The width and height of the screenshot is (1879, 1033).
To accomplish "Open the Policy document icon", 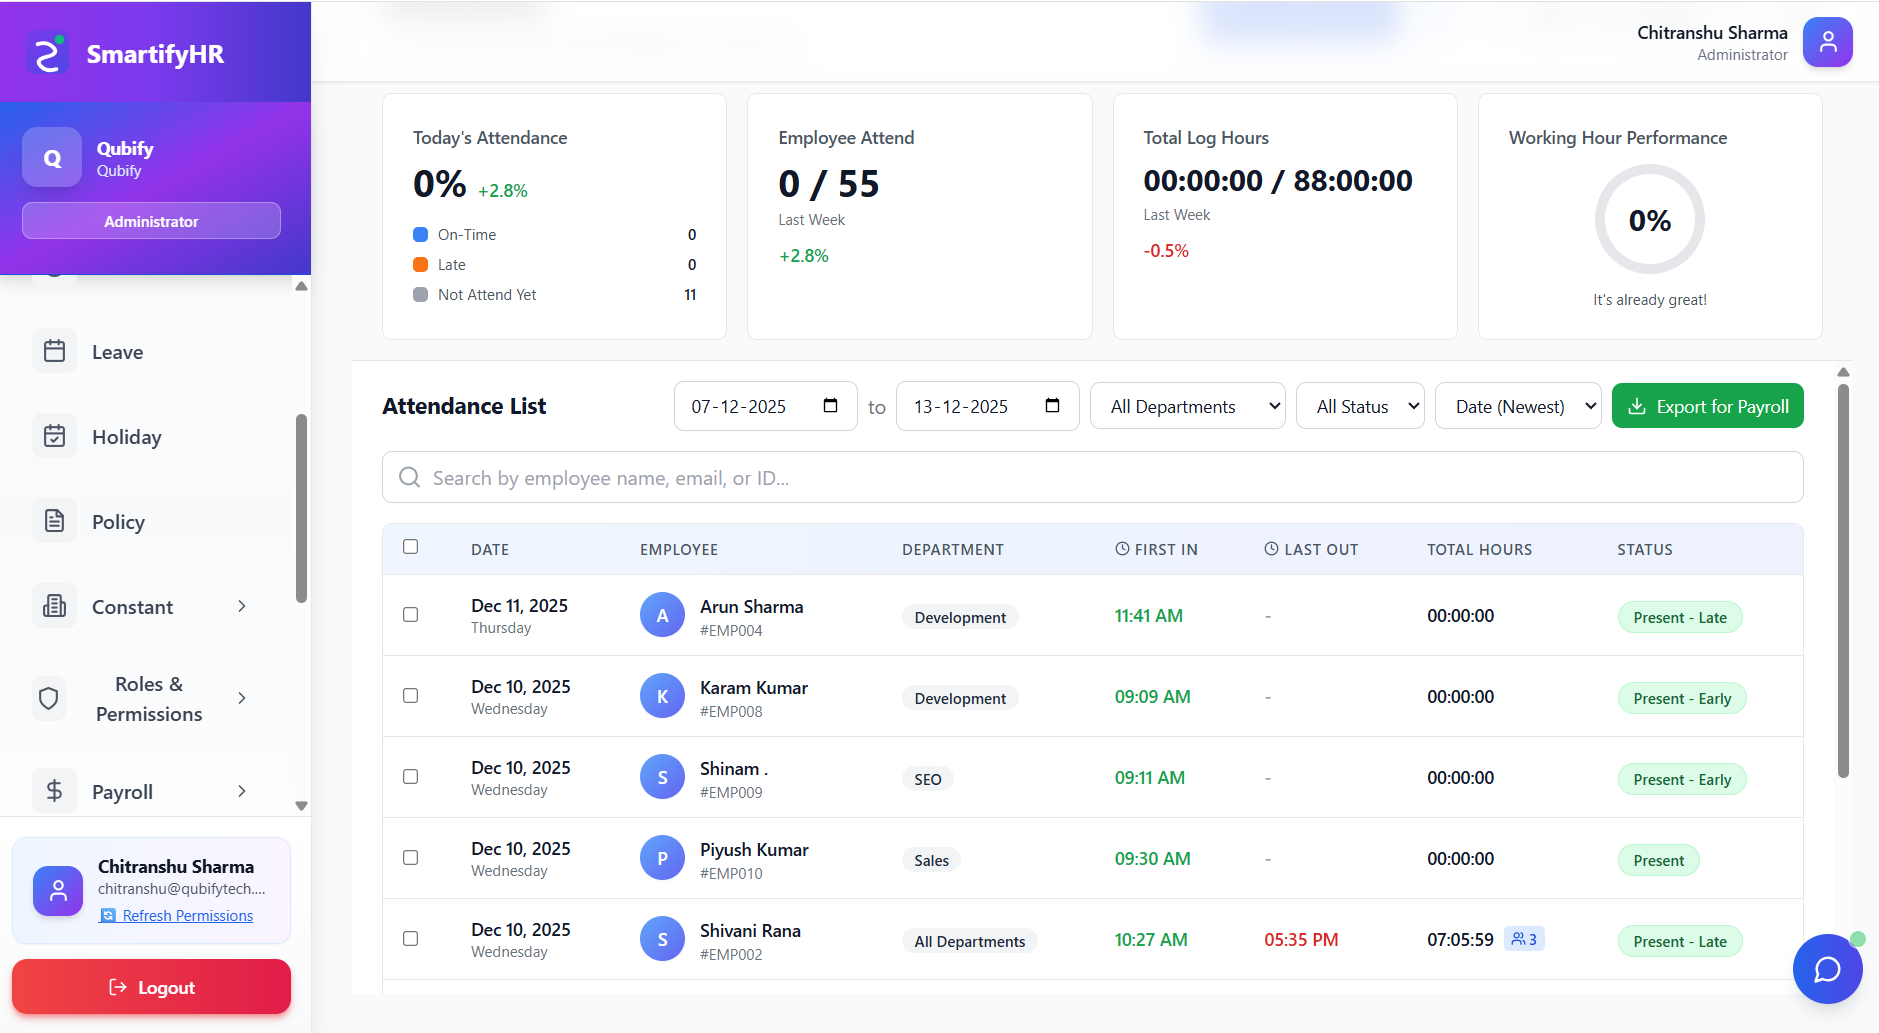I will [x=55, y=521].
